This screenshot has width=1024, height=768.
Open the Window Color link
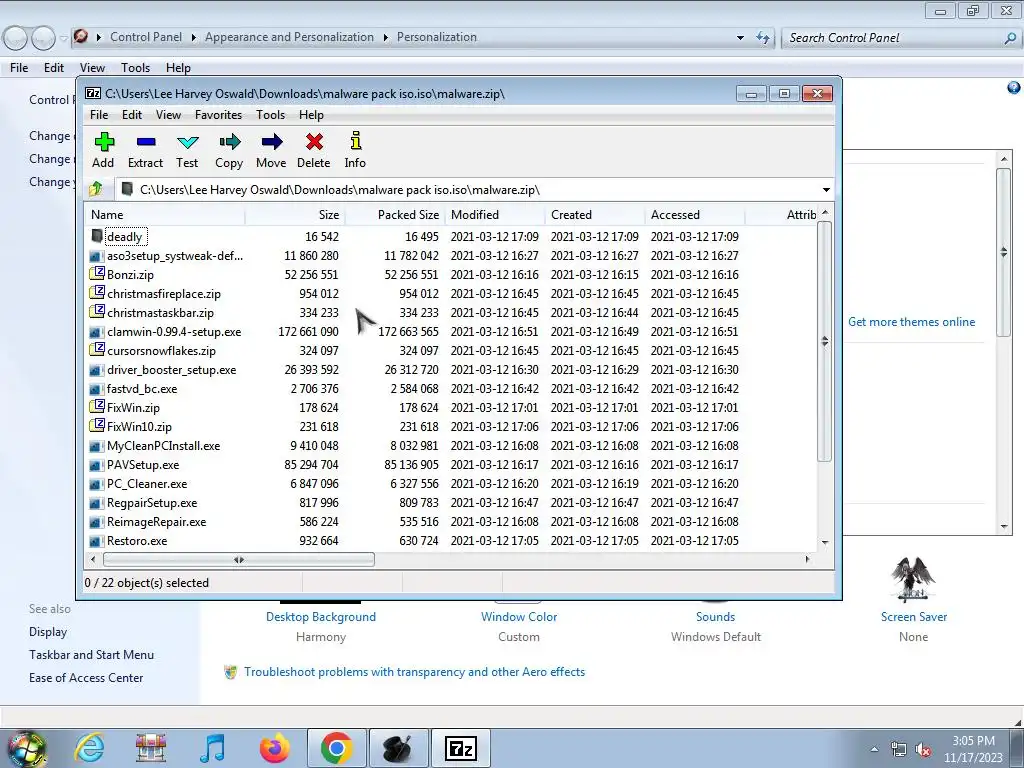[519, 617]
